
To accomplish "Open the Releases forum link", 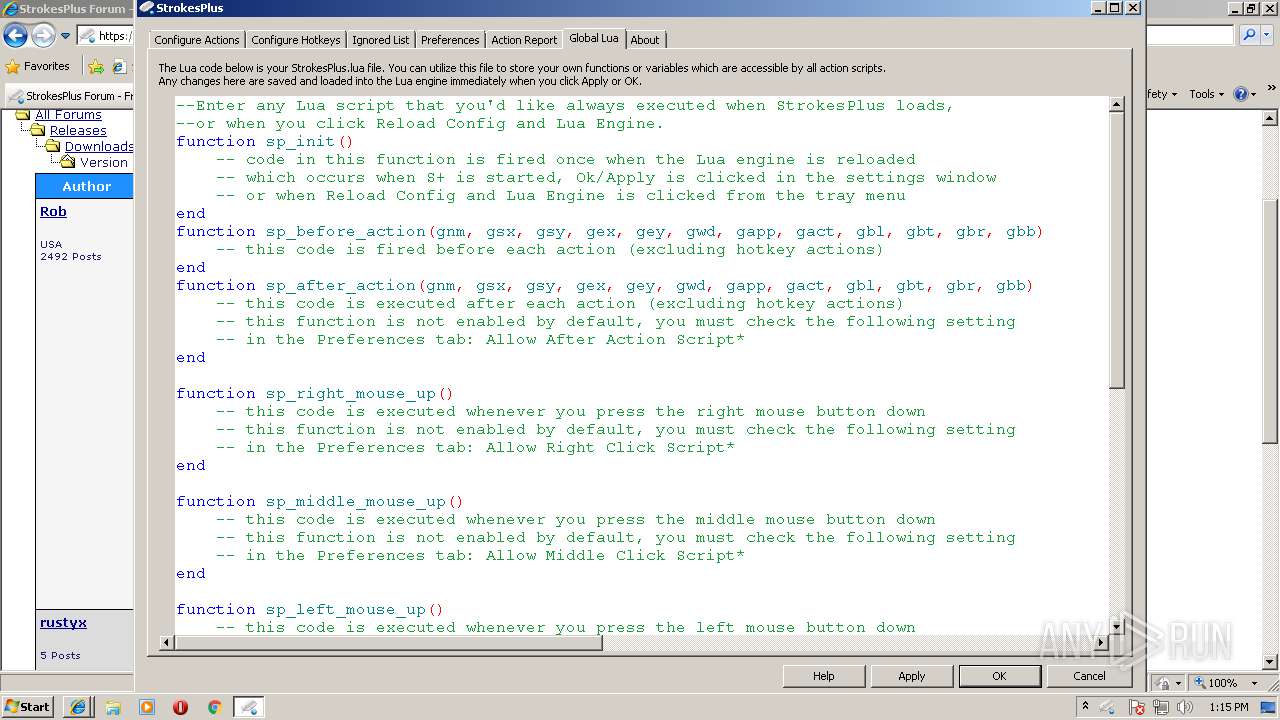I will click(x=78, y=131).
